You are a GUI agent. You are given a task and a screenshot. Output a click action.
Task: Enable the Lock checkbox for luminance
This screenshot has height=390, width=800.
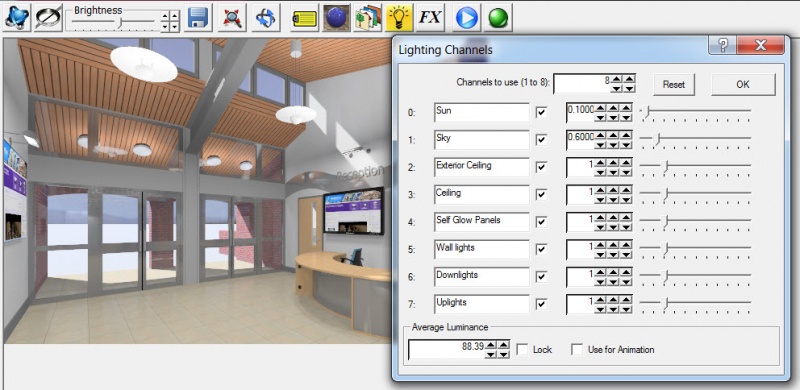point(522,350)
